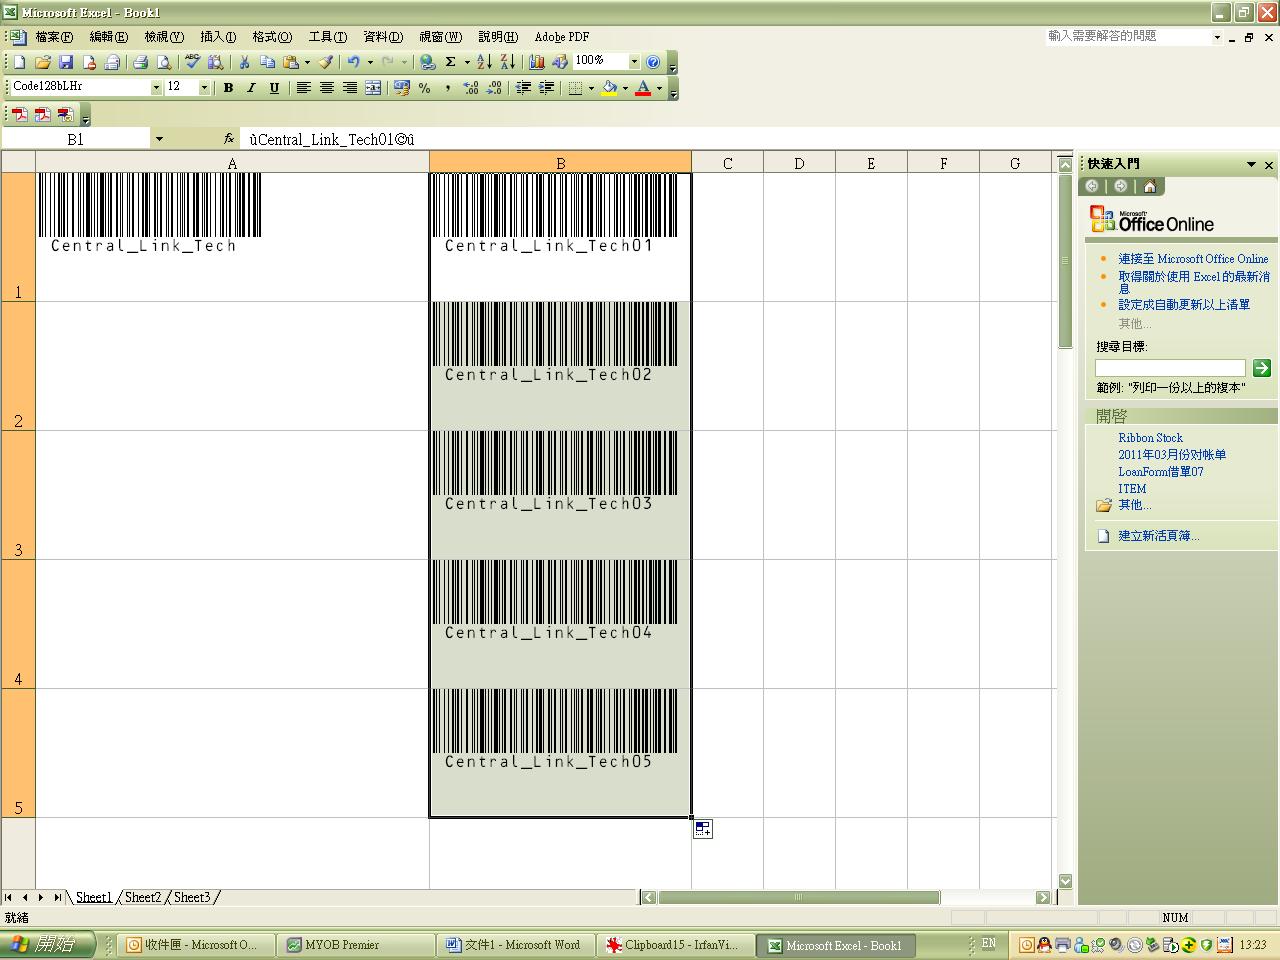Screen dimensions: 1280x960
Task: Increase the cell indent
Action: point(546,88)
